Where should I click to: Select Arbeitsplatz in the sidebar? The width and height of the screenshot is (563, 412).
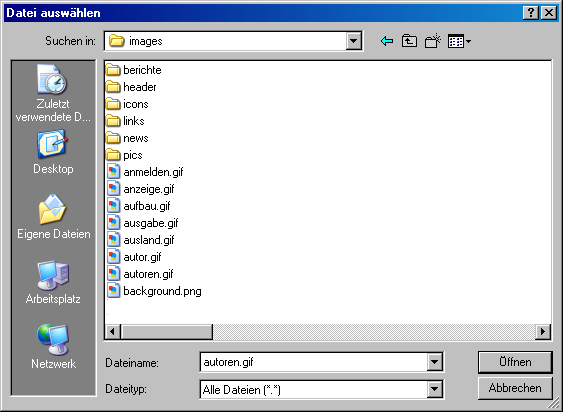(x=53, y=282)
